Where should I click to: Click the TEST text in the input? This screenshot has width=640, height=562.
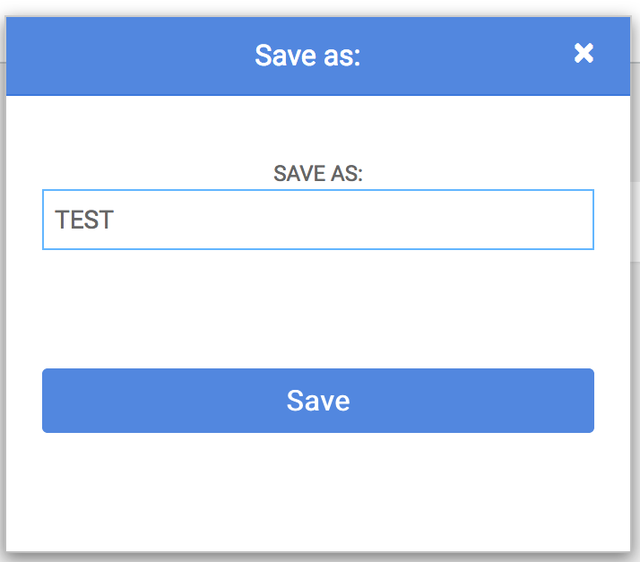coord(84,220)
